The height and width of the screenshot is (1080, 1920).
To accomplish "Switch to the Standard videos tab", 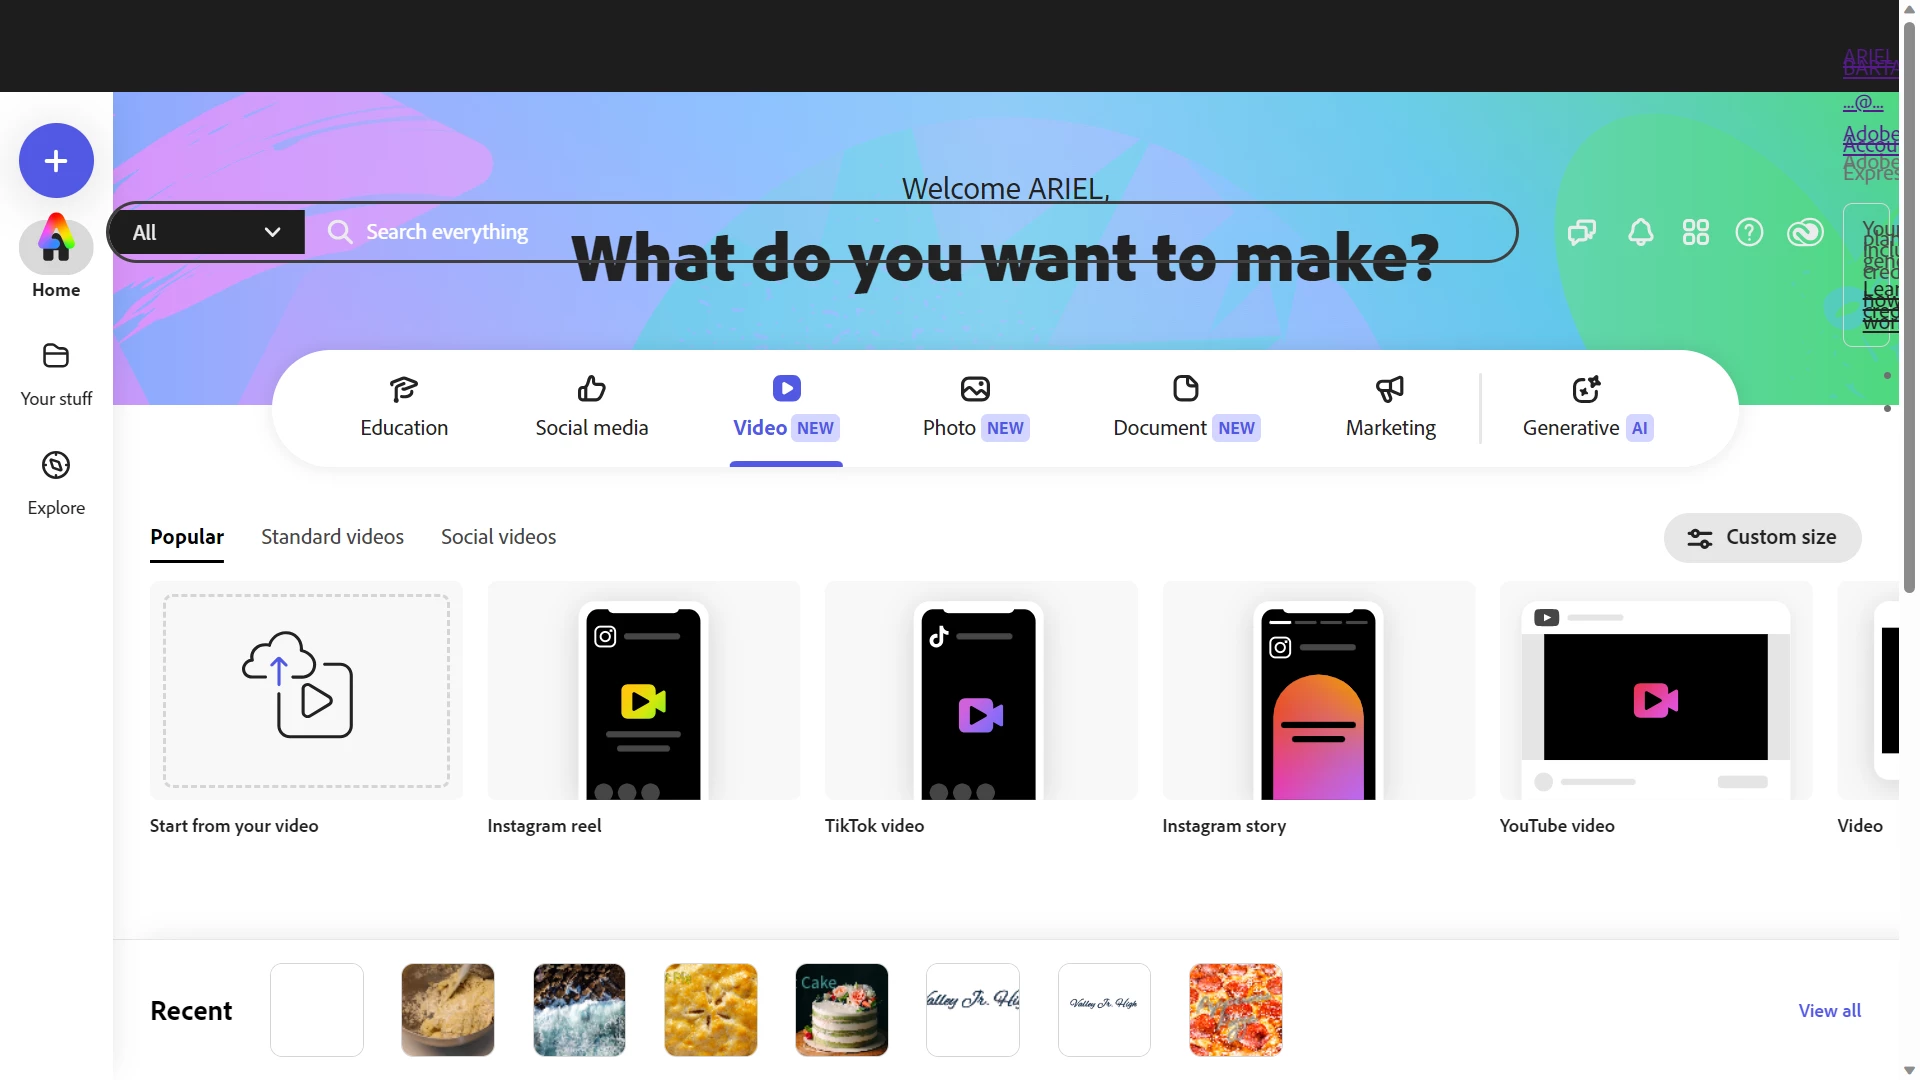I will [x=332, y=537].
